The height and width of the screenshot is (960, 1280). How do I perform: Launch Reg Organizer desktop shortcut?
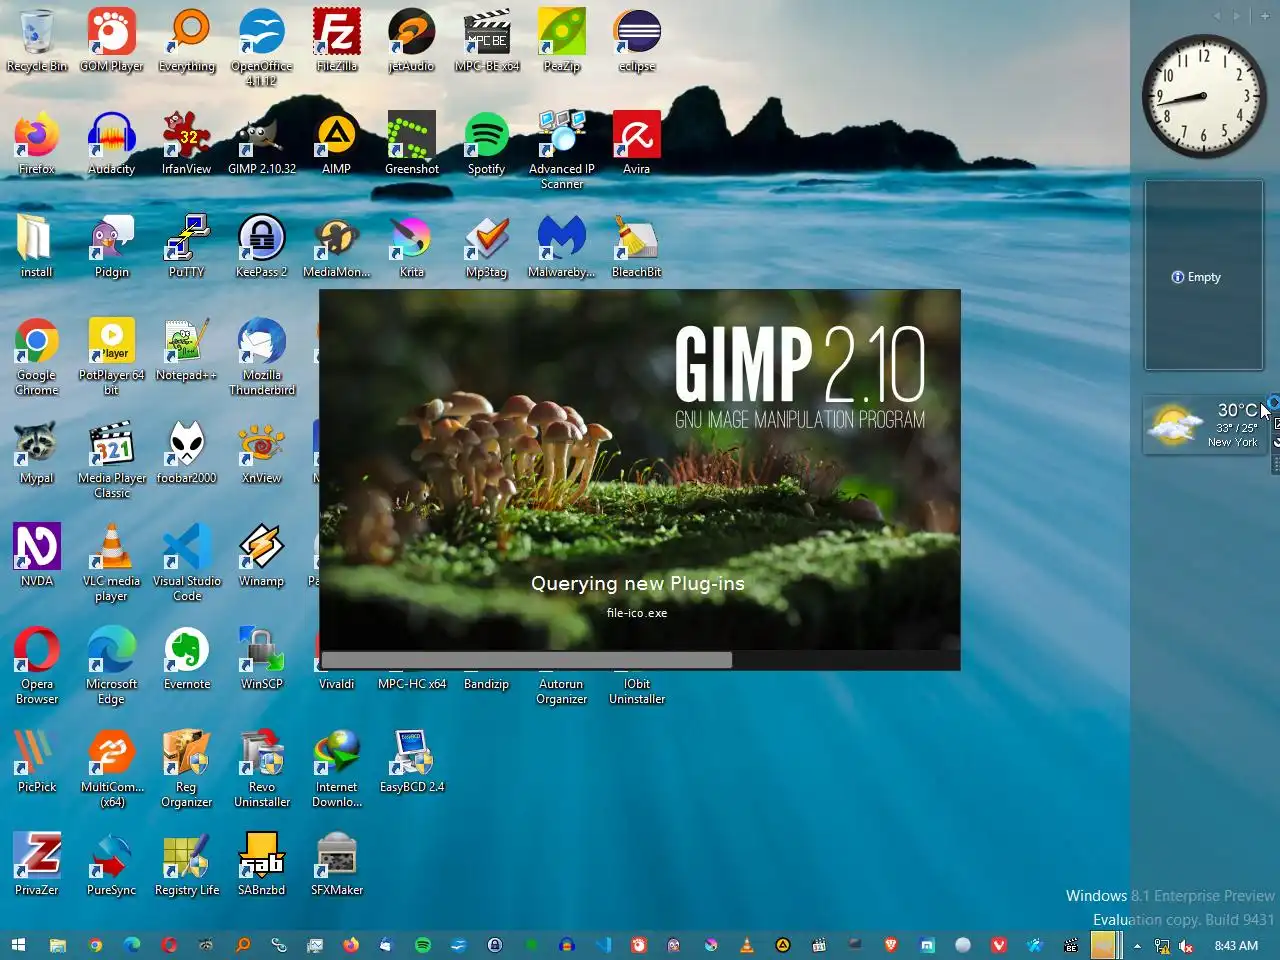click(187, 769)
